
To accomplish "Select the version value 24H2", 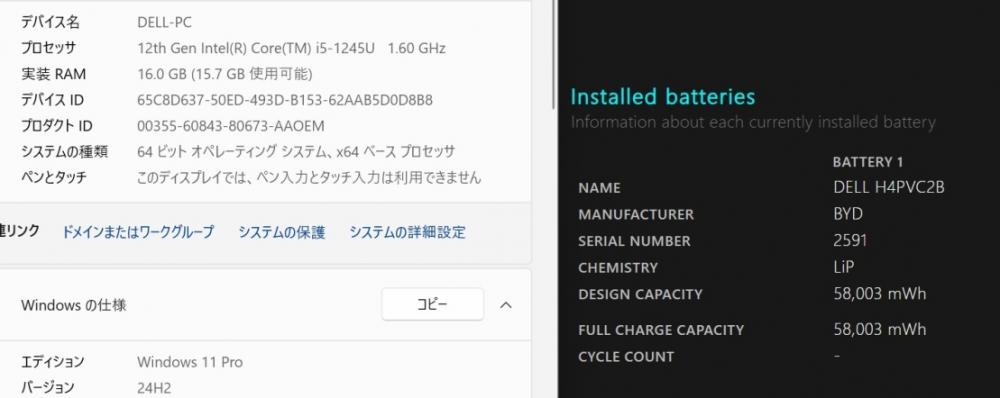I will [x=154, y=388].
